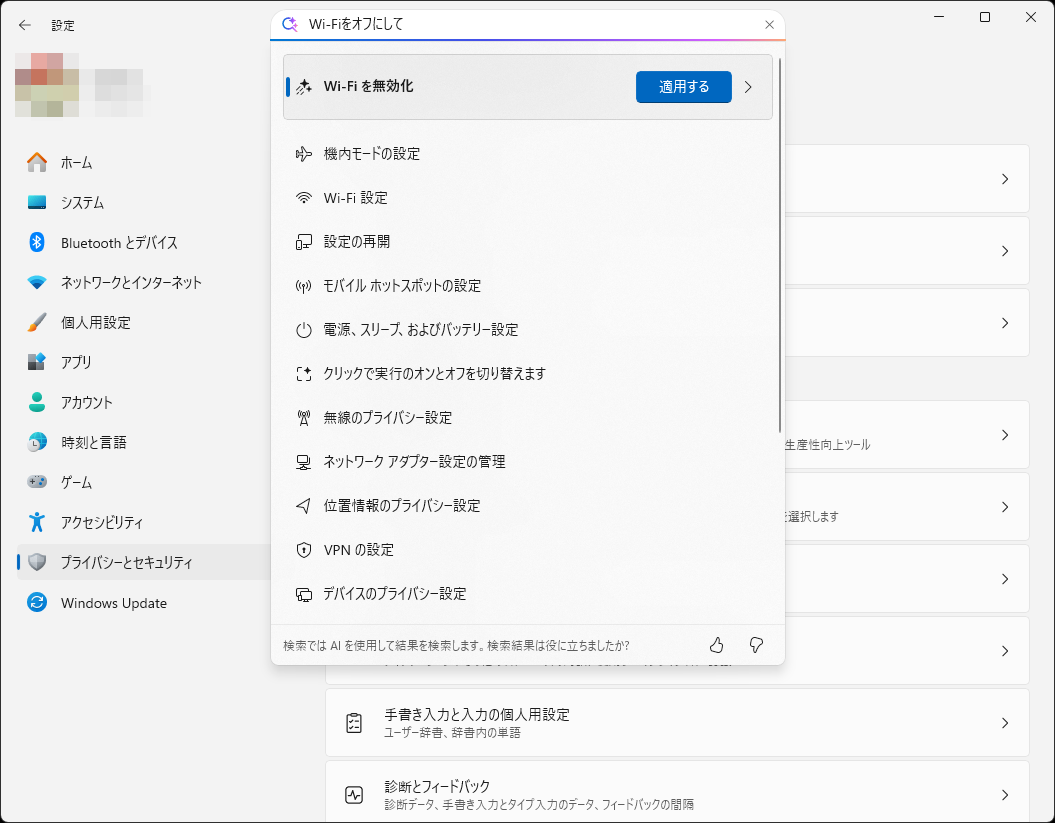The height and width of the screenshot is (823, 1055).
Task: Apply Wi-Fi disable with 適用する button
Action: coord(683,87)
